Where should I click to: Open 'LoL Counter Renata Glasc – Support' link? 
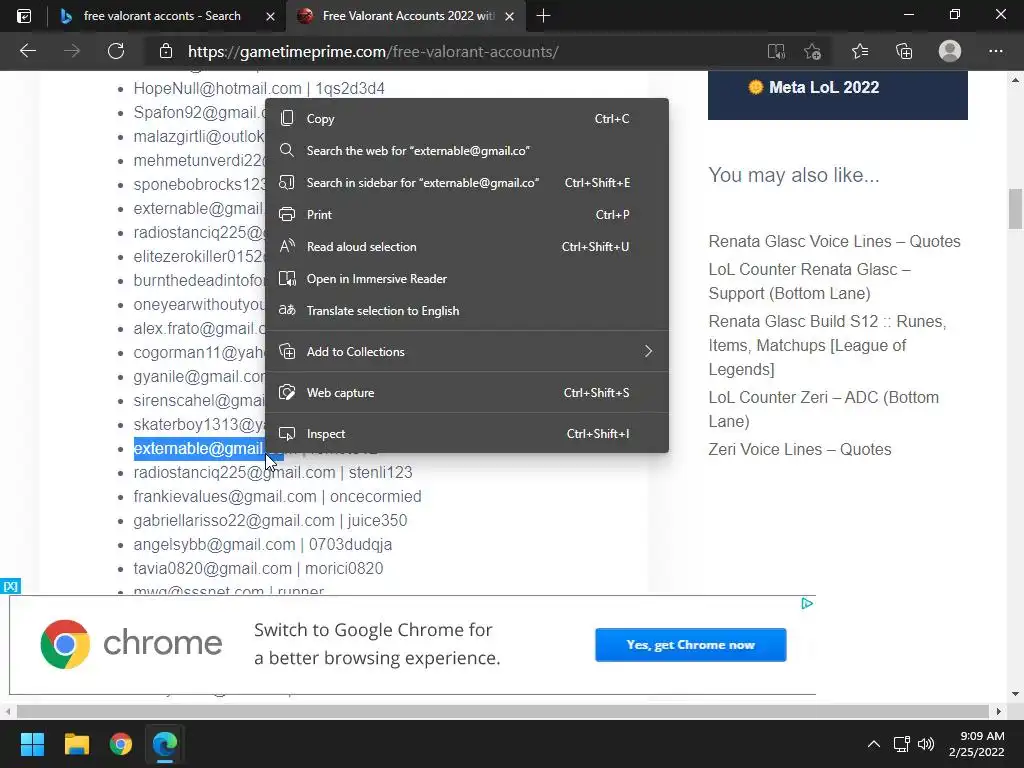pos(810,281)
